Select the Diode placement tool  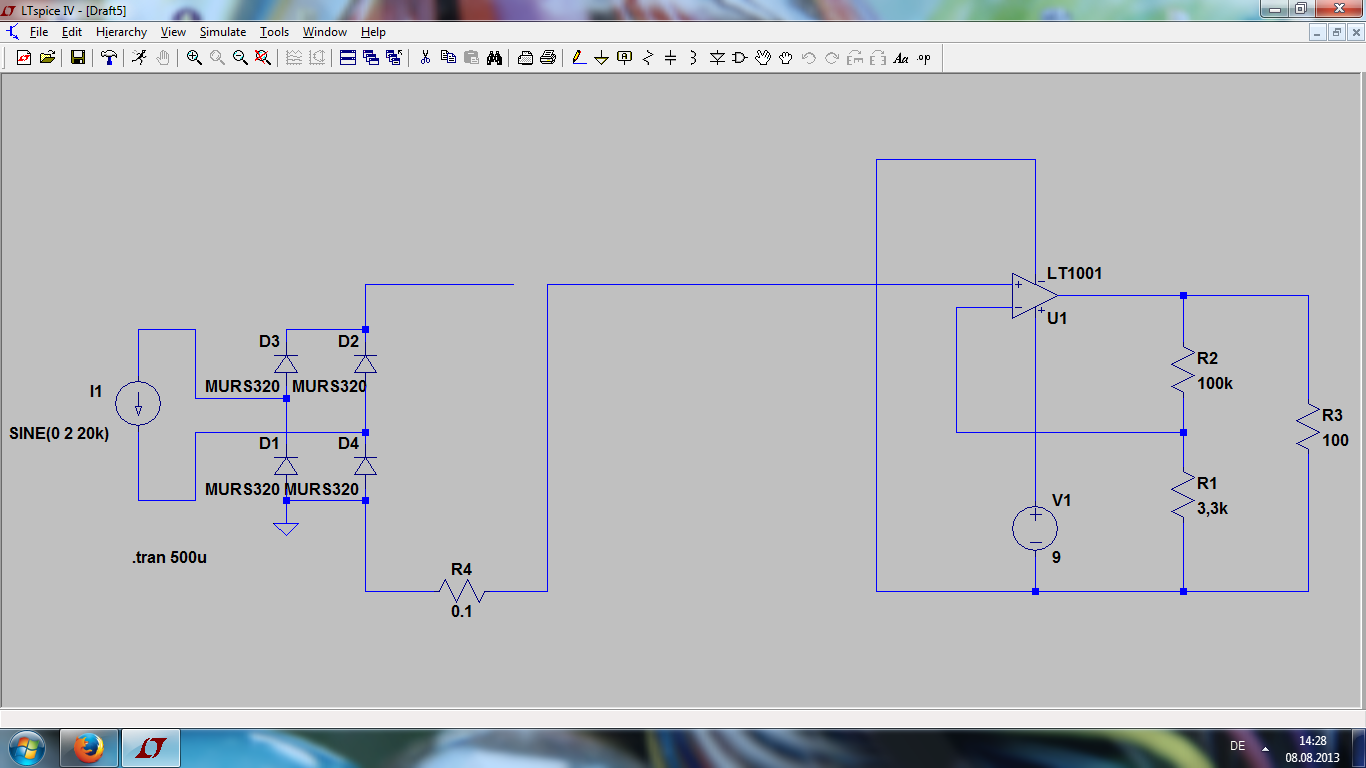[717, 58]
